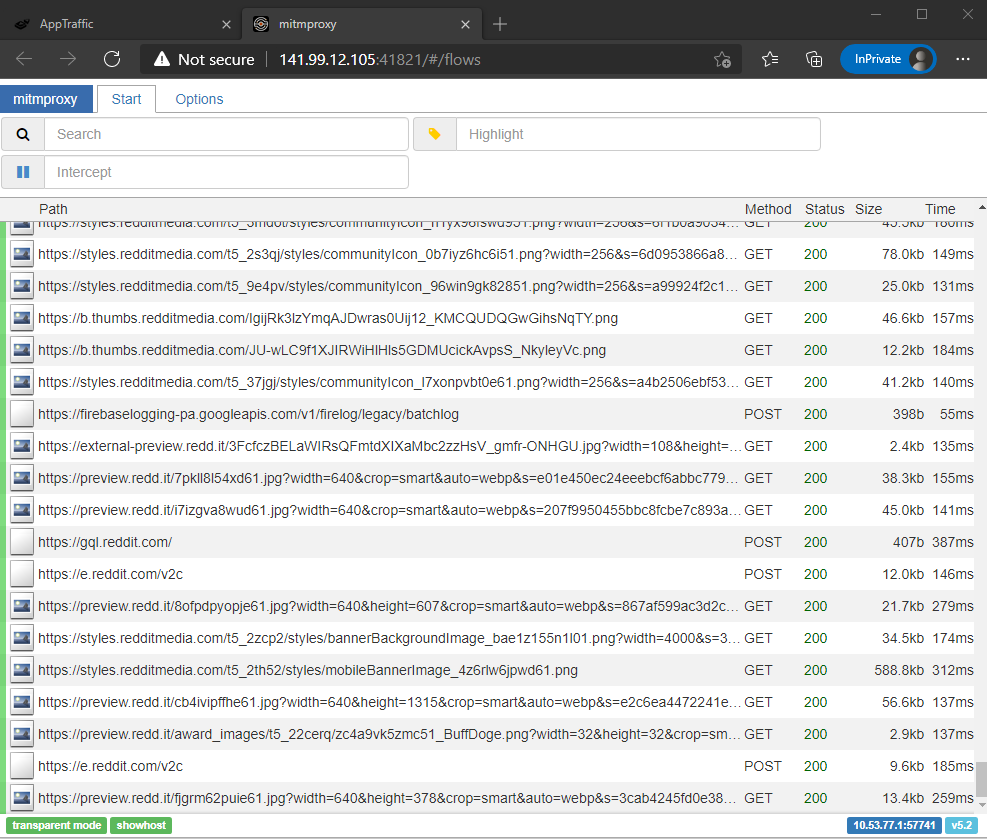Viewport: 987px width, 839px height.
Task: Click the yellow tag icon beside Highlight field
Action: [435, 133]
